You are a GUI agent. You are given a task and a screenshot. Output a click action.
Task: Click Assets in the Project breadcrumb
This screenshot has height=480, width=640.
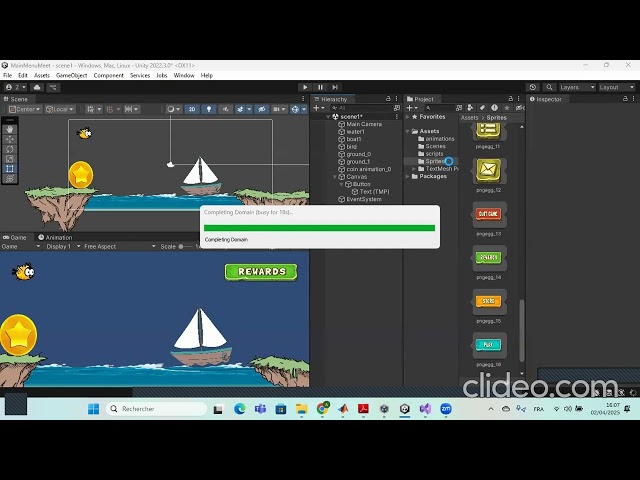click(469, 118)
